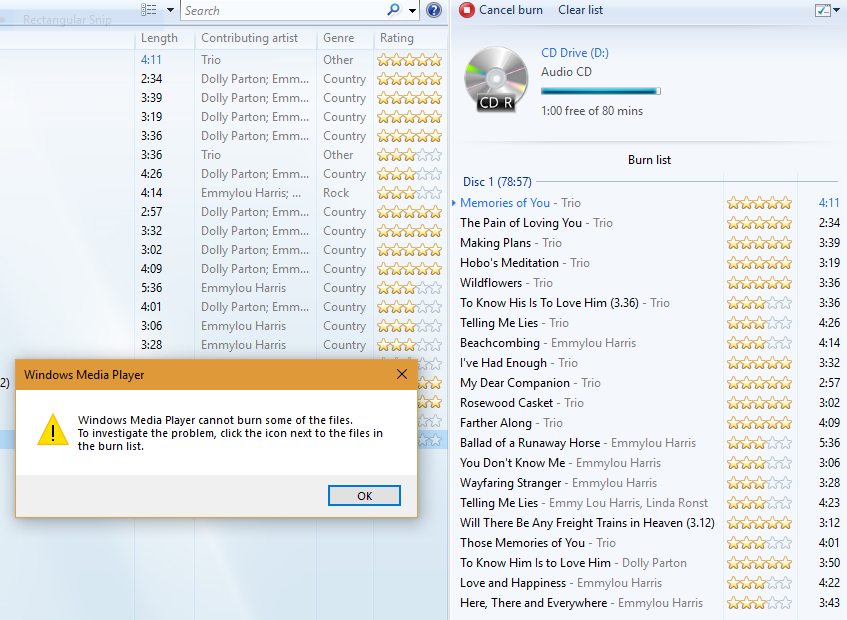Click the Disc 1 (78:57) heading
Image resolution: width=847 pixels, height=620 pixels.
[x=497, y=182]
